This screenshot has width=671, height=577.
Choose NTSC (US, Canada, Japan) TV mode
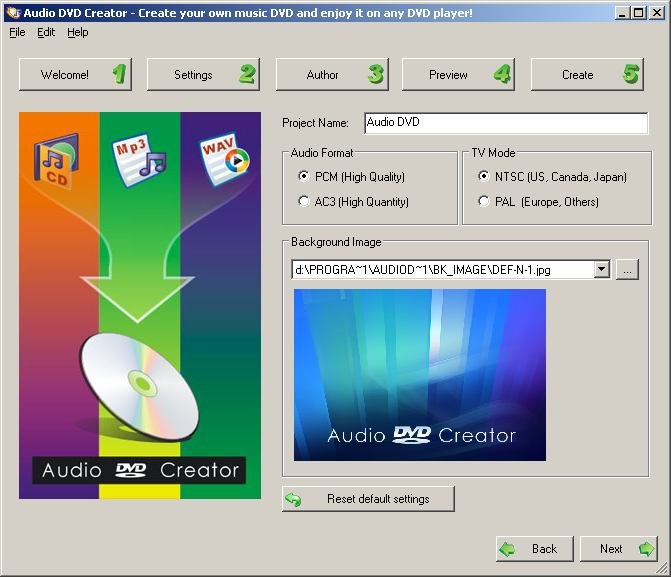[552, 176]
